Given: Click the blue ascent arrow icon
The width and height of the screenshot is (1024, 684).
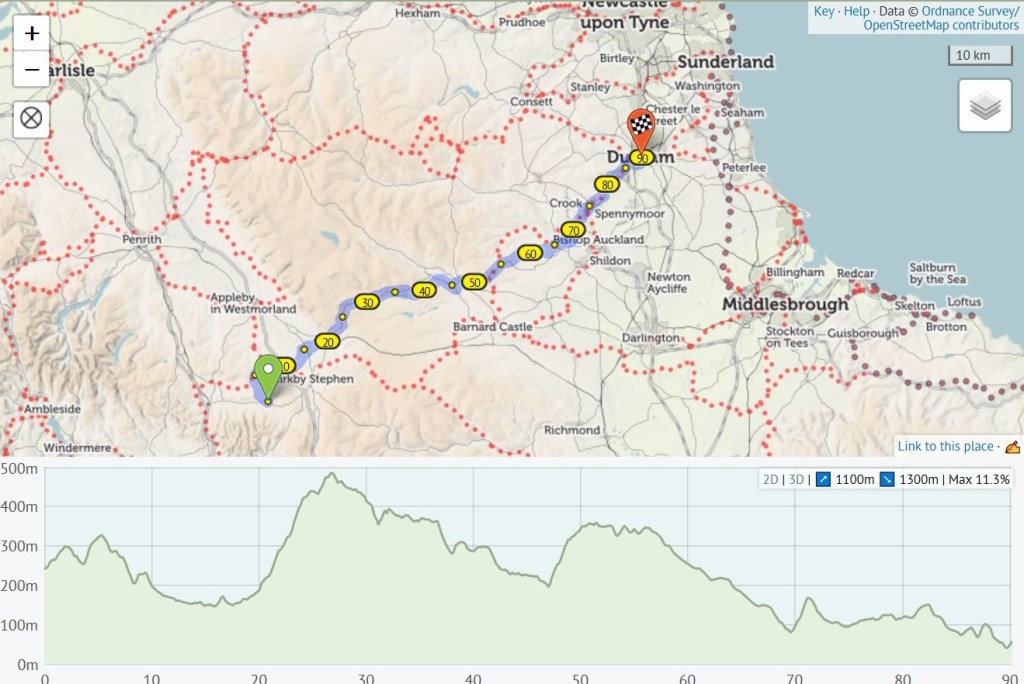Looking at the screenshot, I should click(825, 480).
